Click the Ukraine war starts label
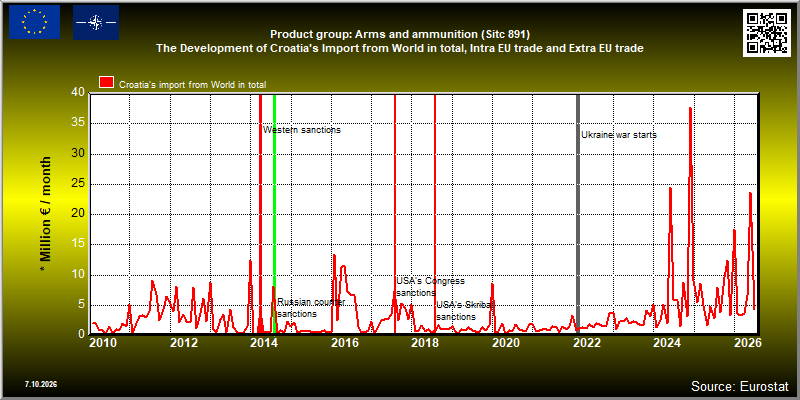Viewport: 800px width, 400px height. point(619,135)
